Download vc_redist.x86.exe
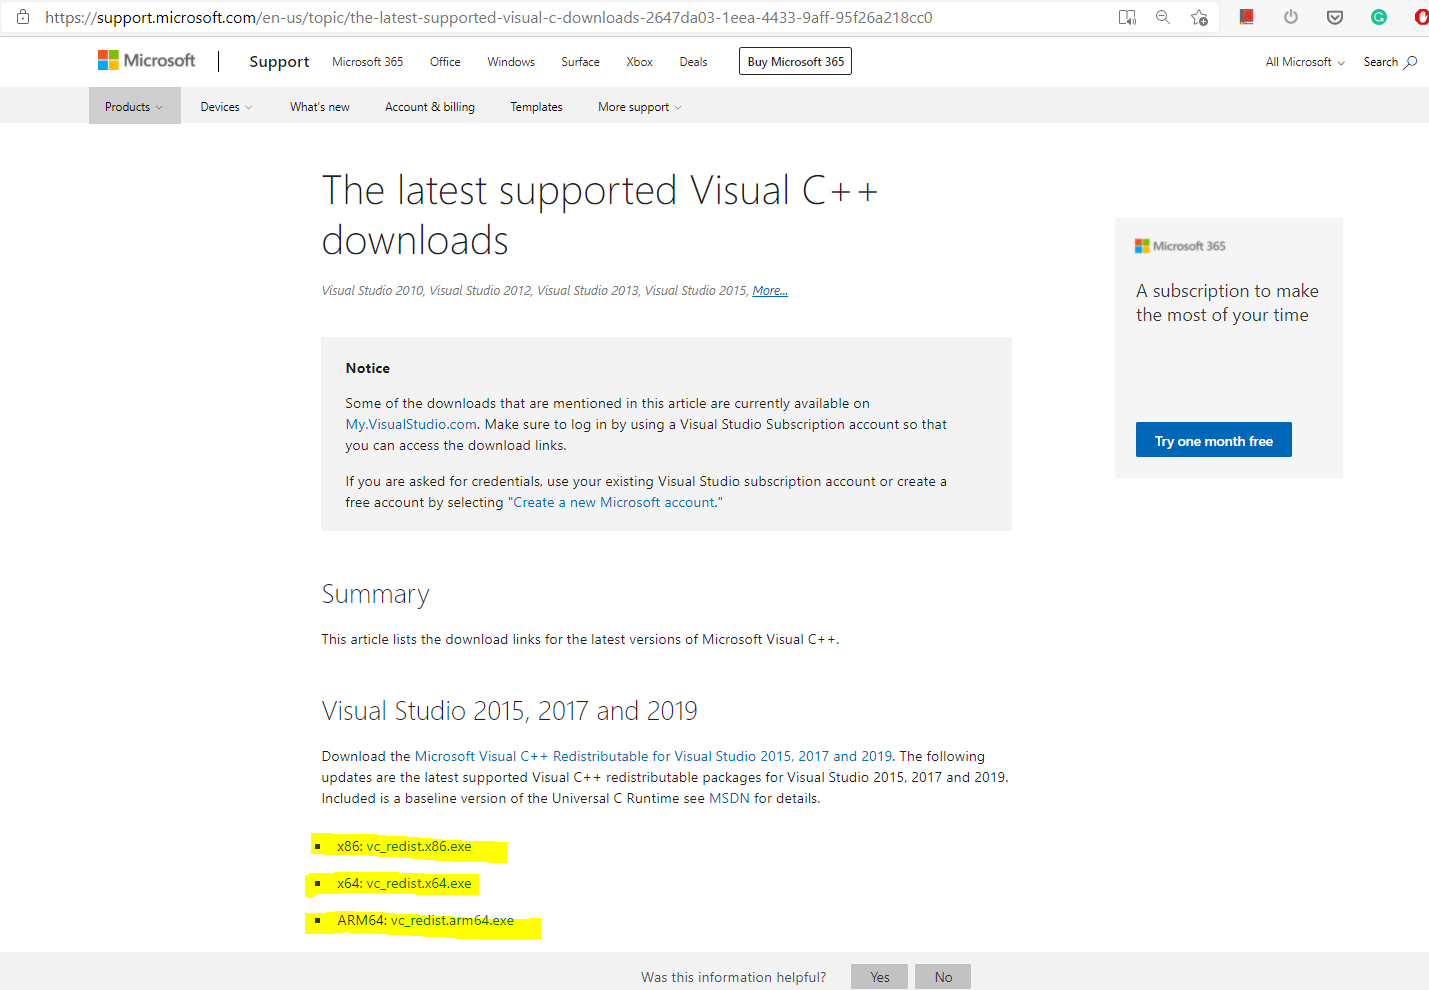This screenshot has width=1429, height=990. pos(418,846)
